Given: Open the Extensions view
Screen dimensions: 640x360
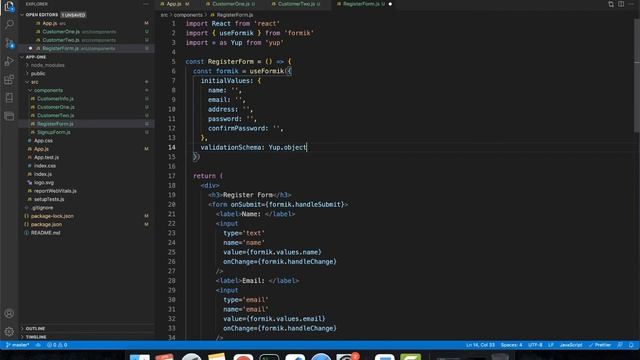Looking at the screenshot, I should (x=9, y=80).
